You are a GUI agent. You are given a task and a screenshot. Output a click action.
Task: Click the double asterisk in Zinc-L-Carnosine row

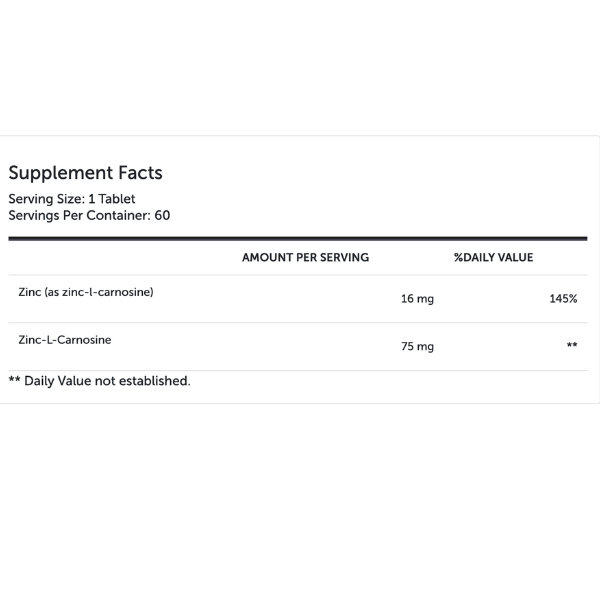pyautogui.click(x=572, y=345)
